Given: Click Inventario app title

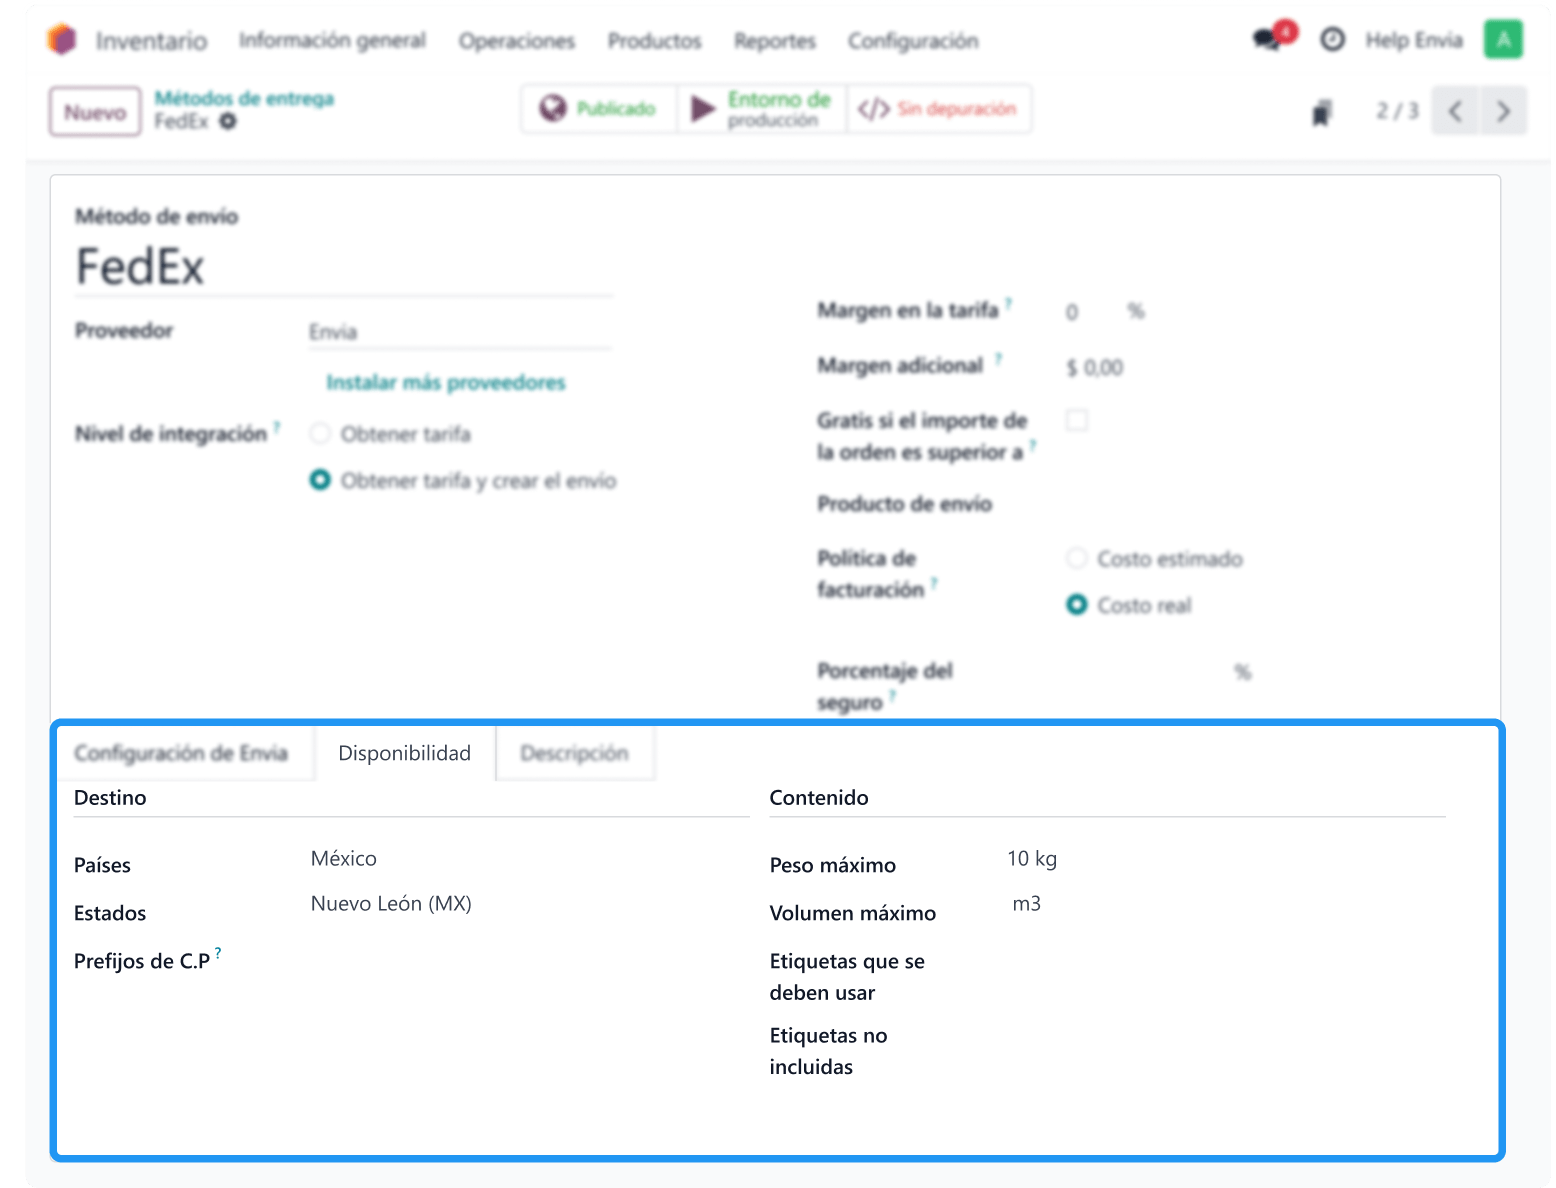Looking at the screenshot, I should click(151, 41).
